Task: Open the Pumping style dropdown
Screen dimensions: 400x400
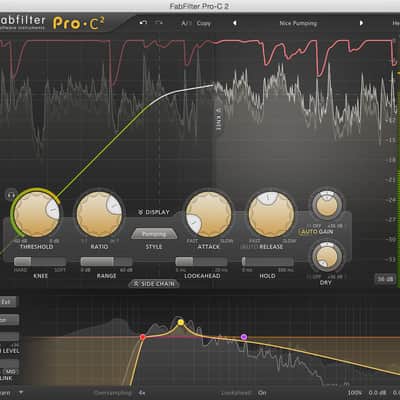Action: point(154,234)
